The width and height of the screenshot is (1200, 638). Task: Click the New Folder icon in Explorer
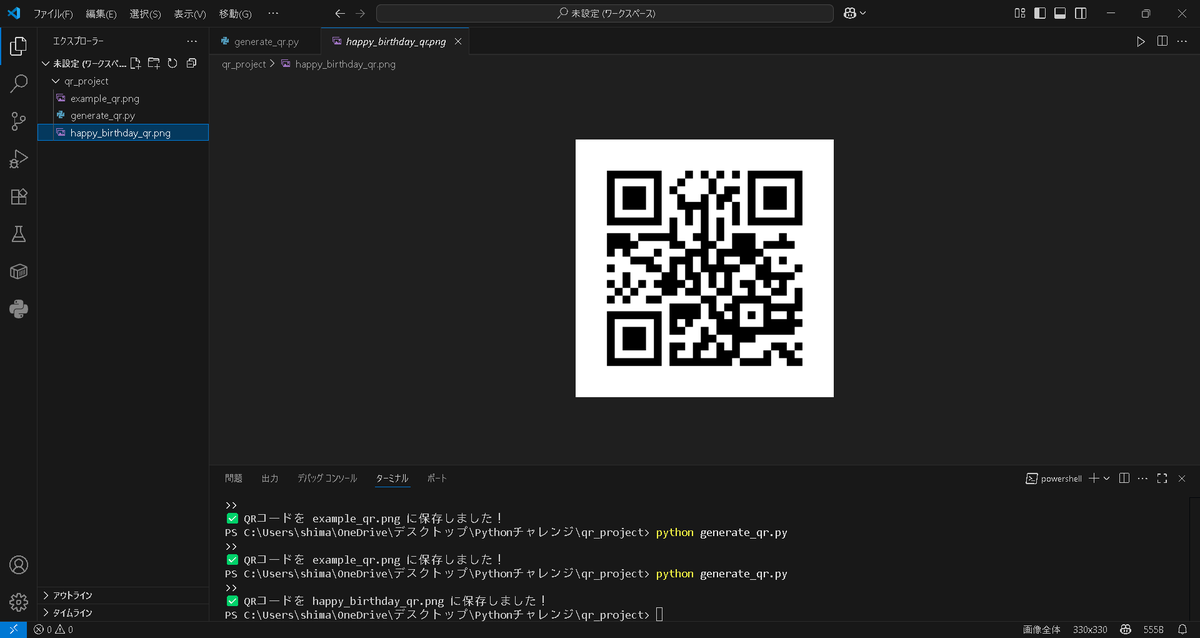coord(153,63)
